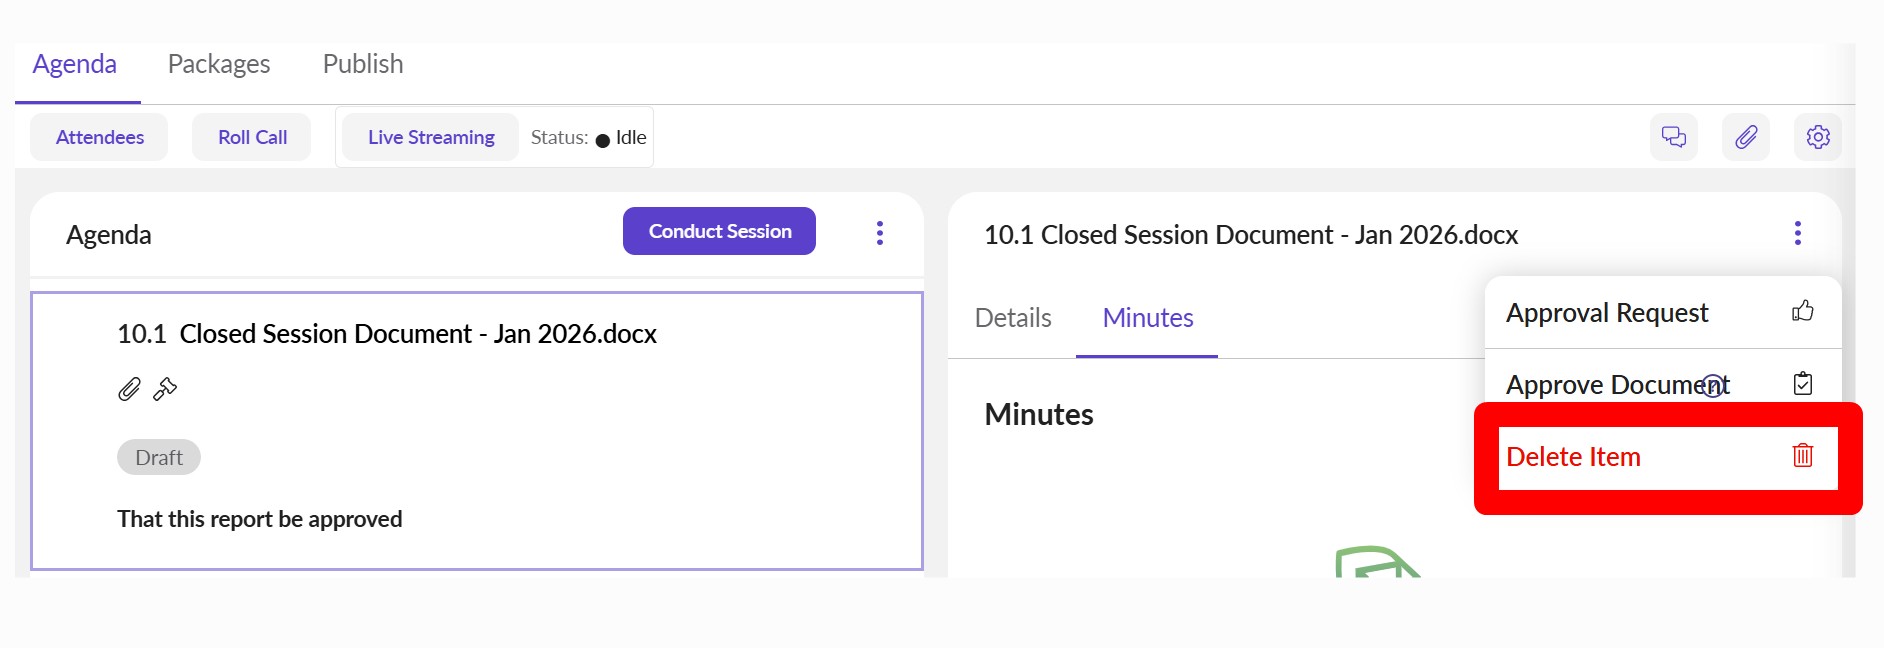This screenshot has width=1884, height=648.
Task: Open the Attendees list button
Action: click(x=100, y=137)
